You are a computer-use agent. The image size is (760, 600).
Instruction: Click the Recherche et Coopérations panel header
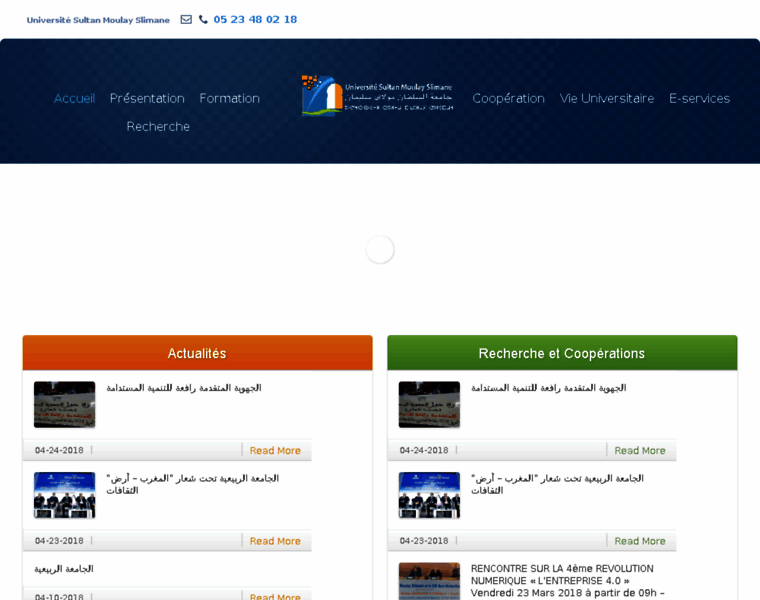tap(562, 353)
